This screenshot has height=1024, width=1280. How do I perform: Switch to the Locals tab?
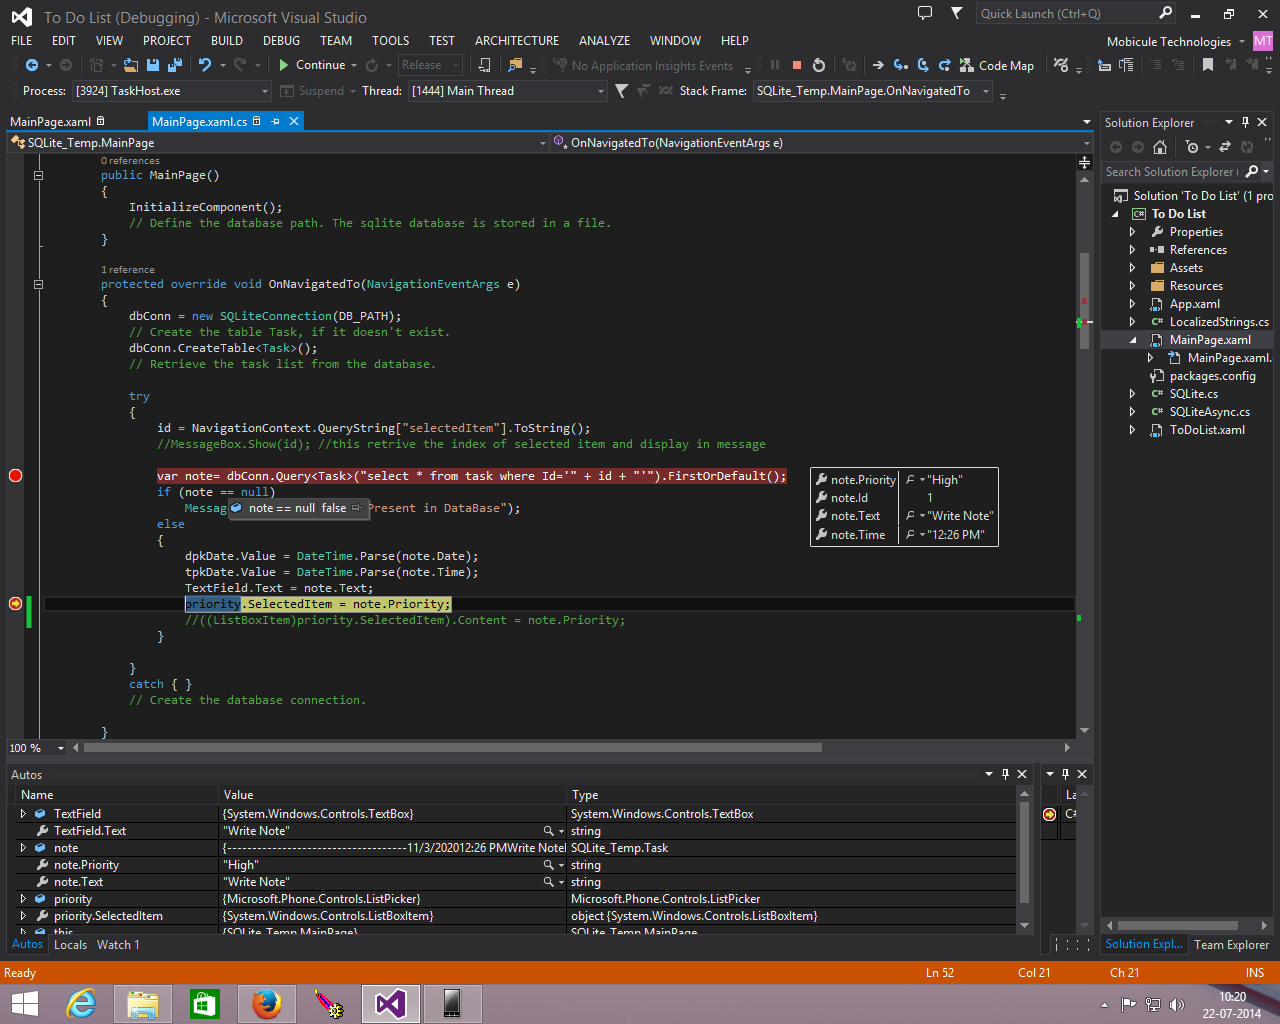coord(70,945)
